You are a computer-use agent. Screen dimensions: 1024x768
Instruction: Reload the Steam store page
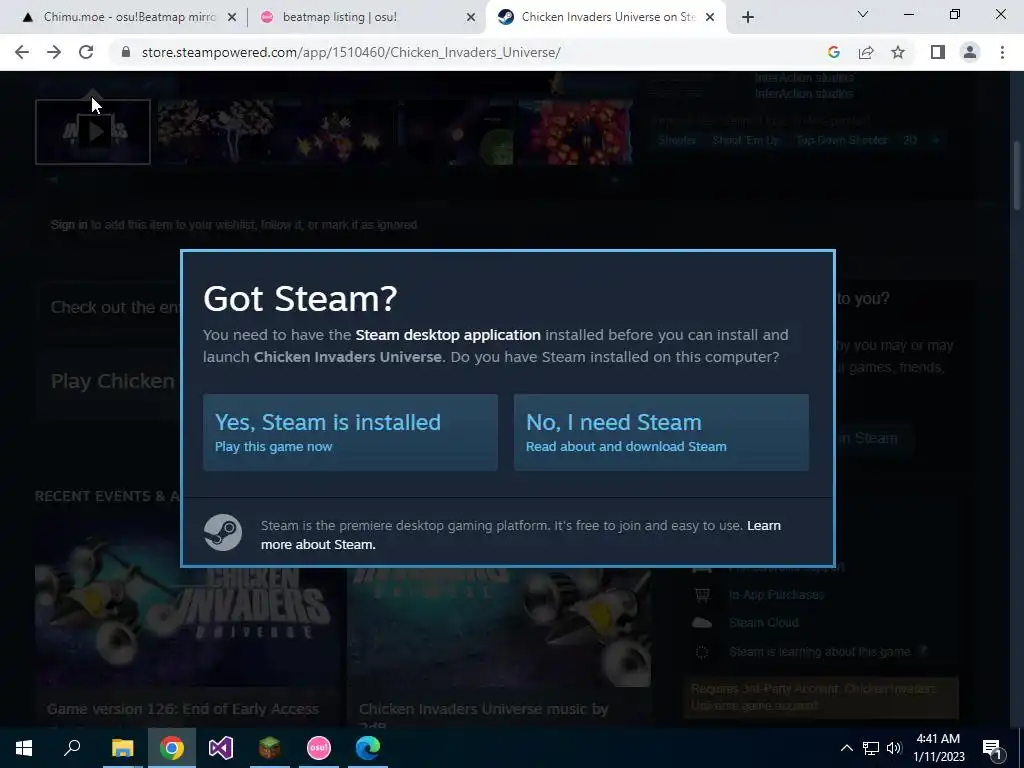tap(86, 52)
